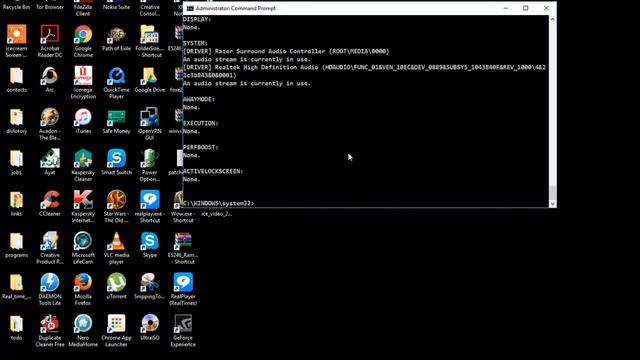Open the contacts folder on the desktop
Image resolution: width=640 pixels, height=360 pixels.
tap(16, 76)
